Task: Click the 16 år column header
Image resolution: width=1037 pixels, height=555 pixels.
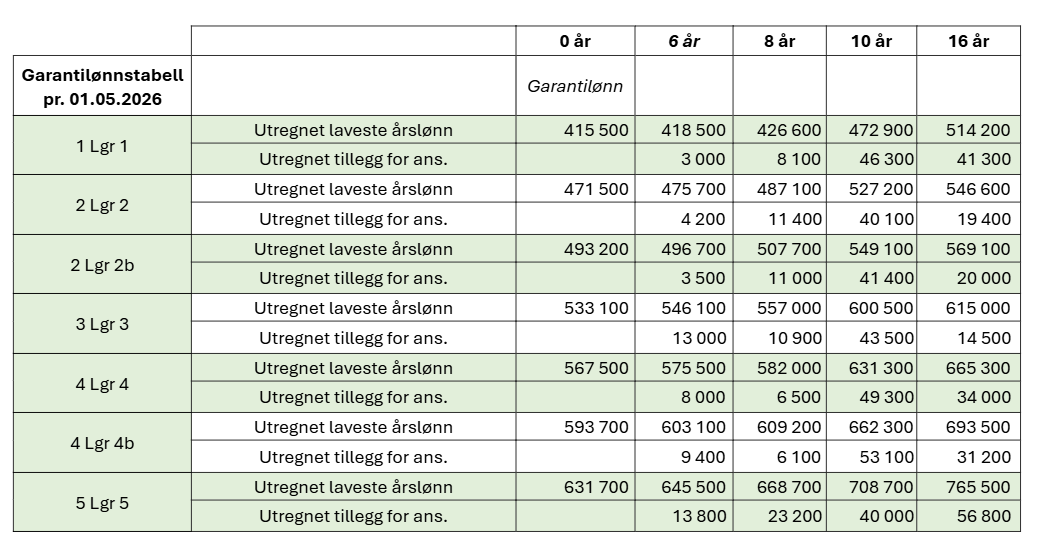Action: click(x=969, y=41)
